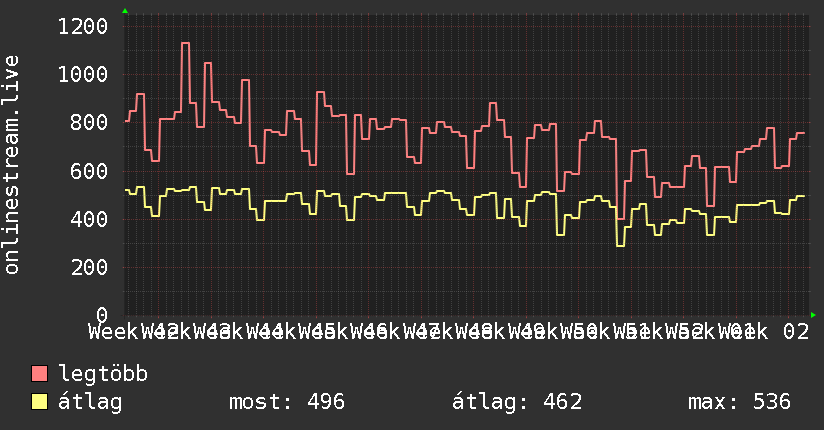Viewport: 824px width, 430px height.
Task: Click the most: 496 value
Action: pos(287,402)
